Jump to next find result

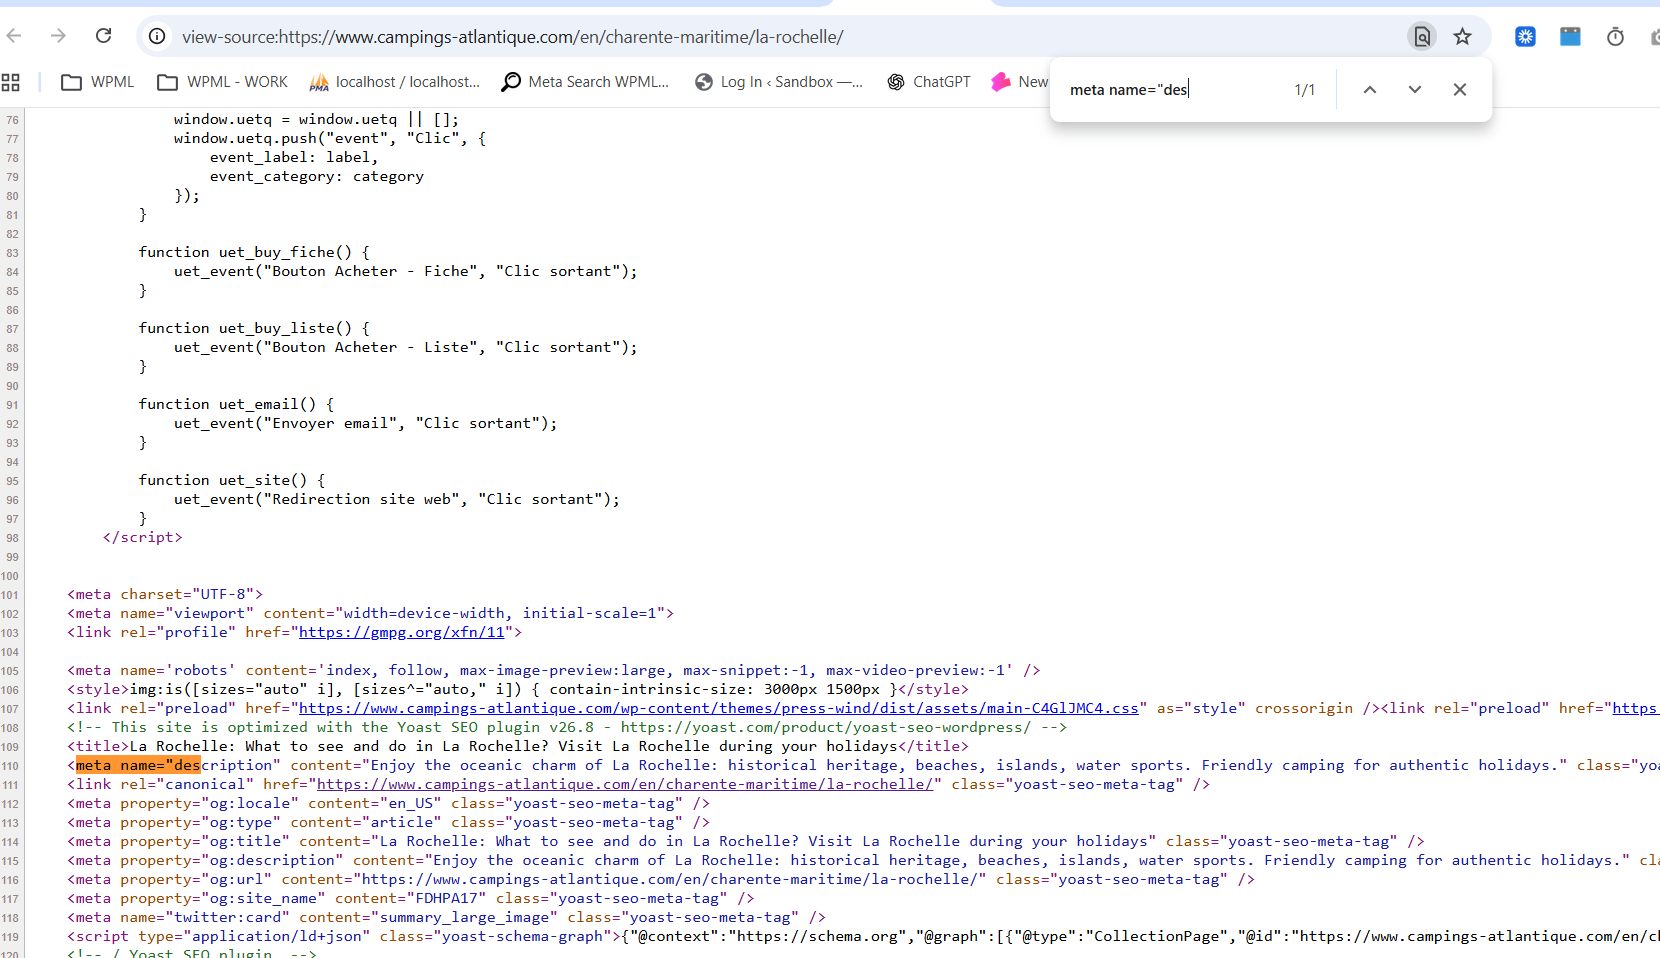click(x=1414, y=90)
